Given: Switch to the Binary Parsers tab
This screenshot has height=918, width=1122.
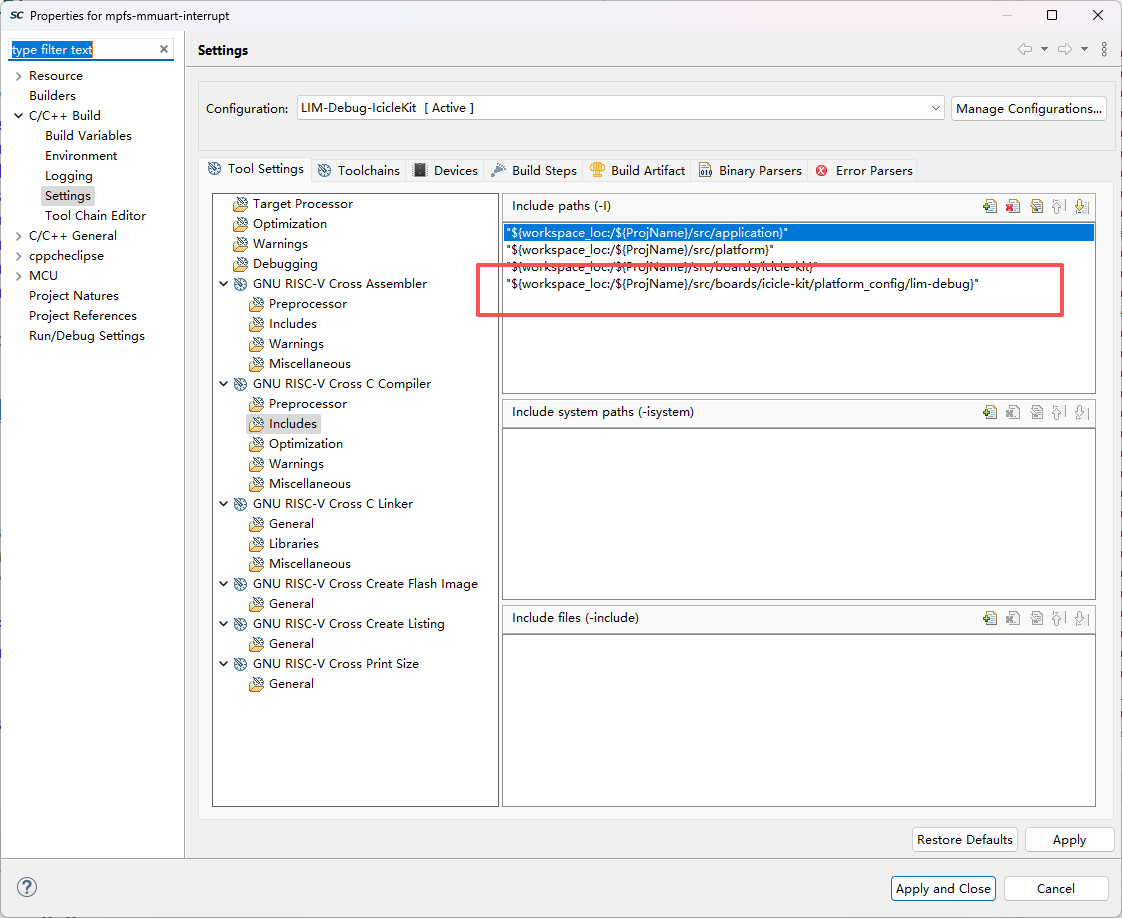Looking at the screenshot, I should [x=750, y=170].
